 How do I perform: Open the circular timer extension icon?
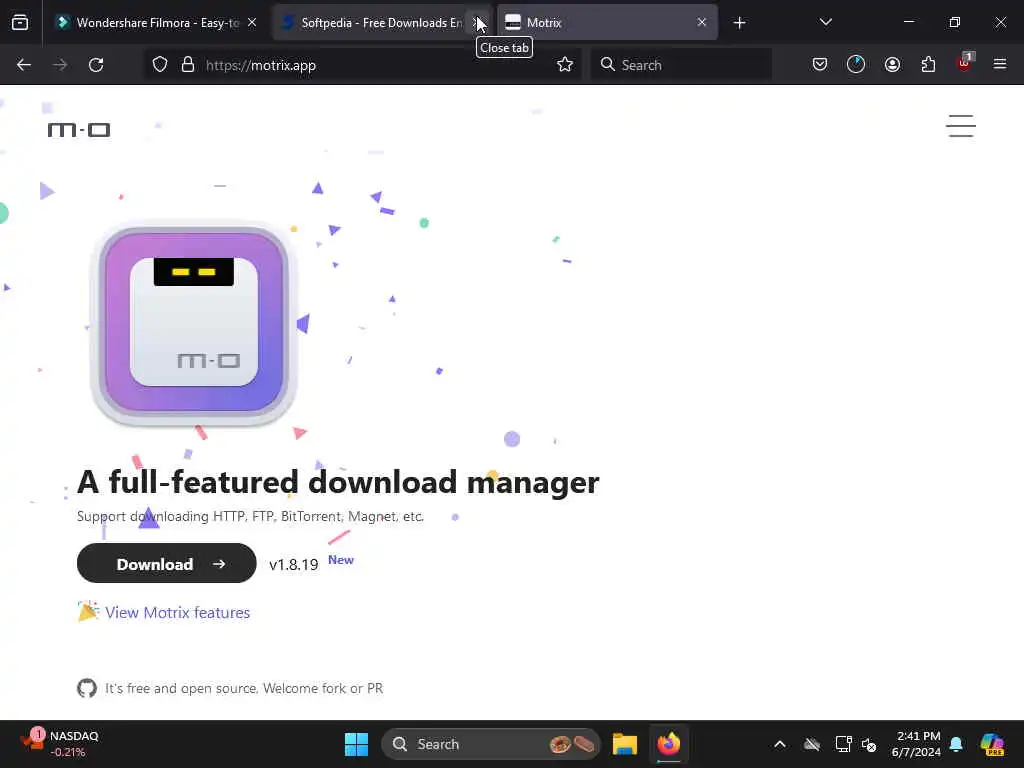(856, 65)
